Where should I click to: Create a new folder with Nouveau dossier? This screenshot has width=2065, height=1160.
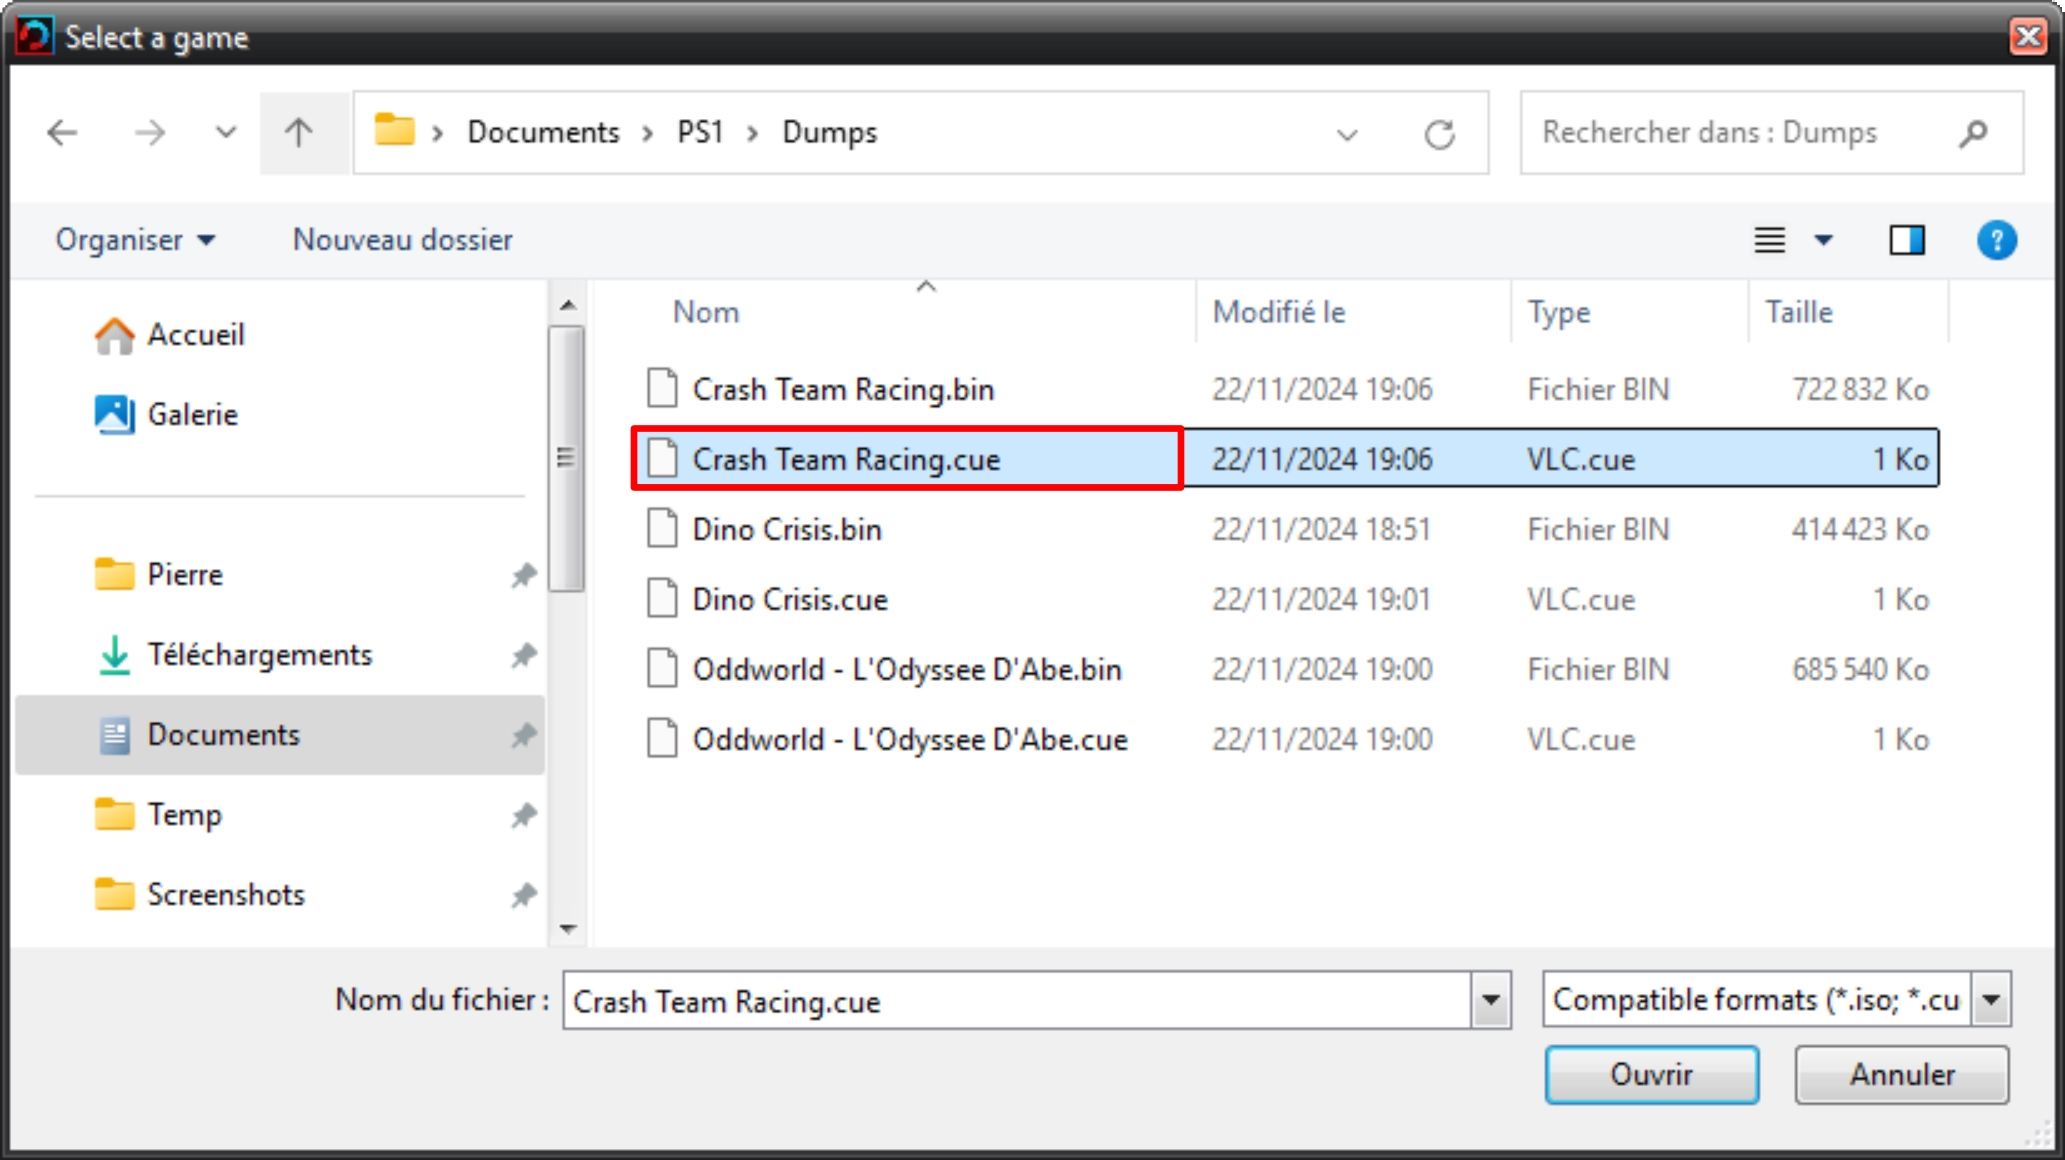click(403, 240)
